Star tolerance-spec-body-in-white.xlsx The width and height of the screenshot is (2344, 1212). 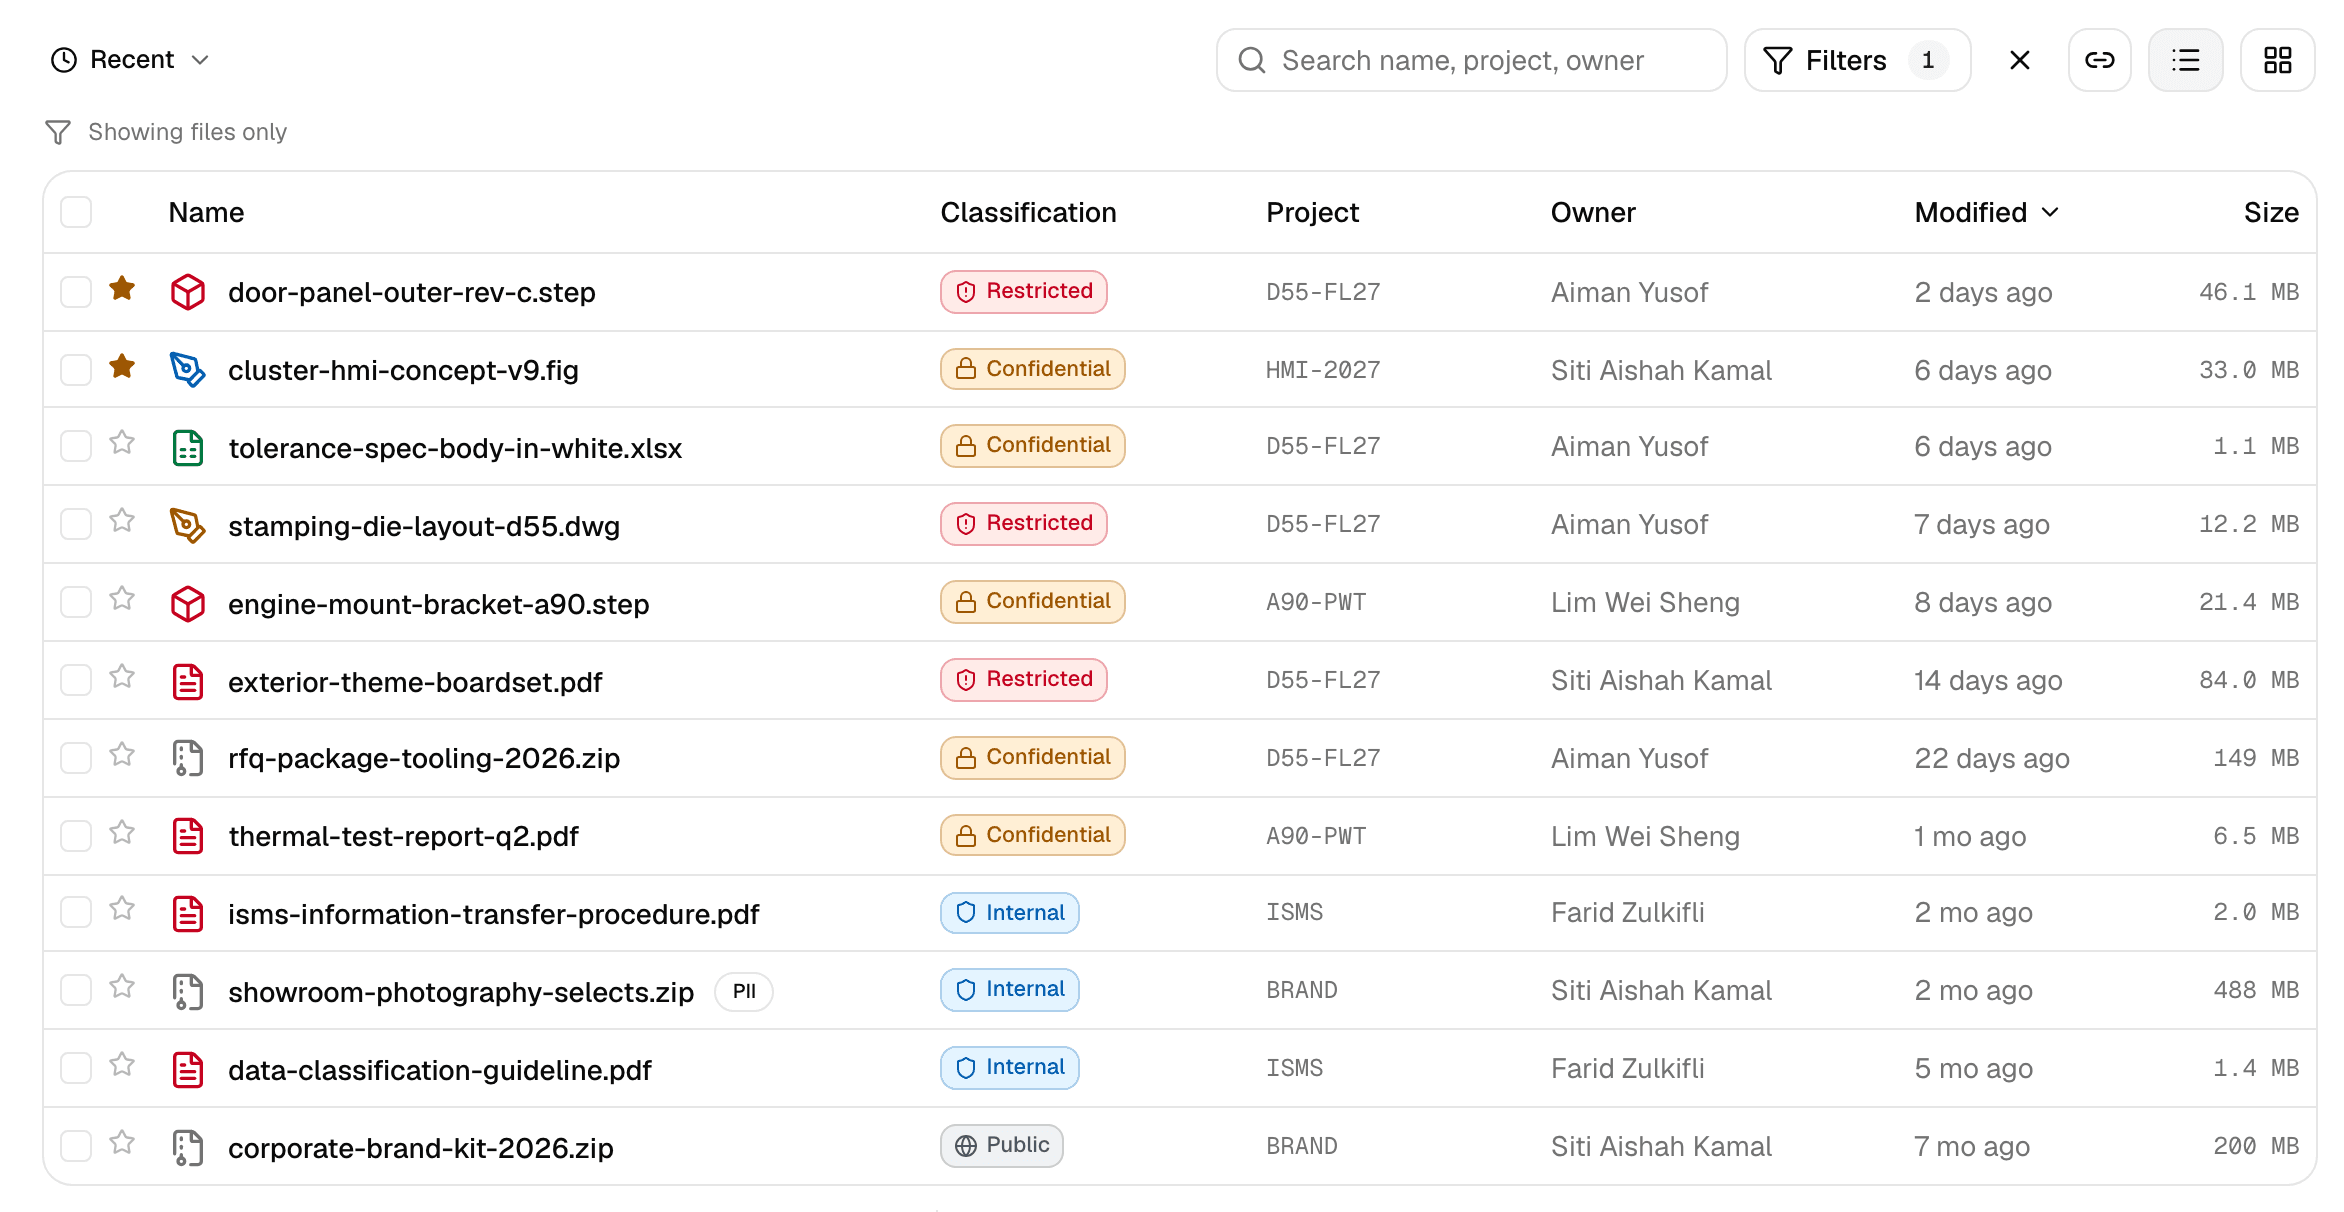click(122, 443)
